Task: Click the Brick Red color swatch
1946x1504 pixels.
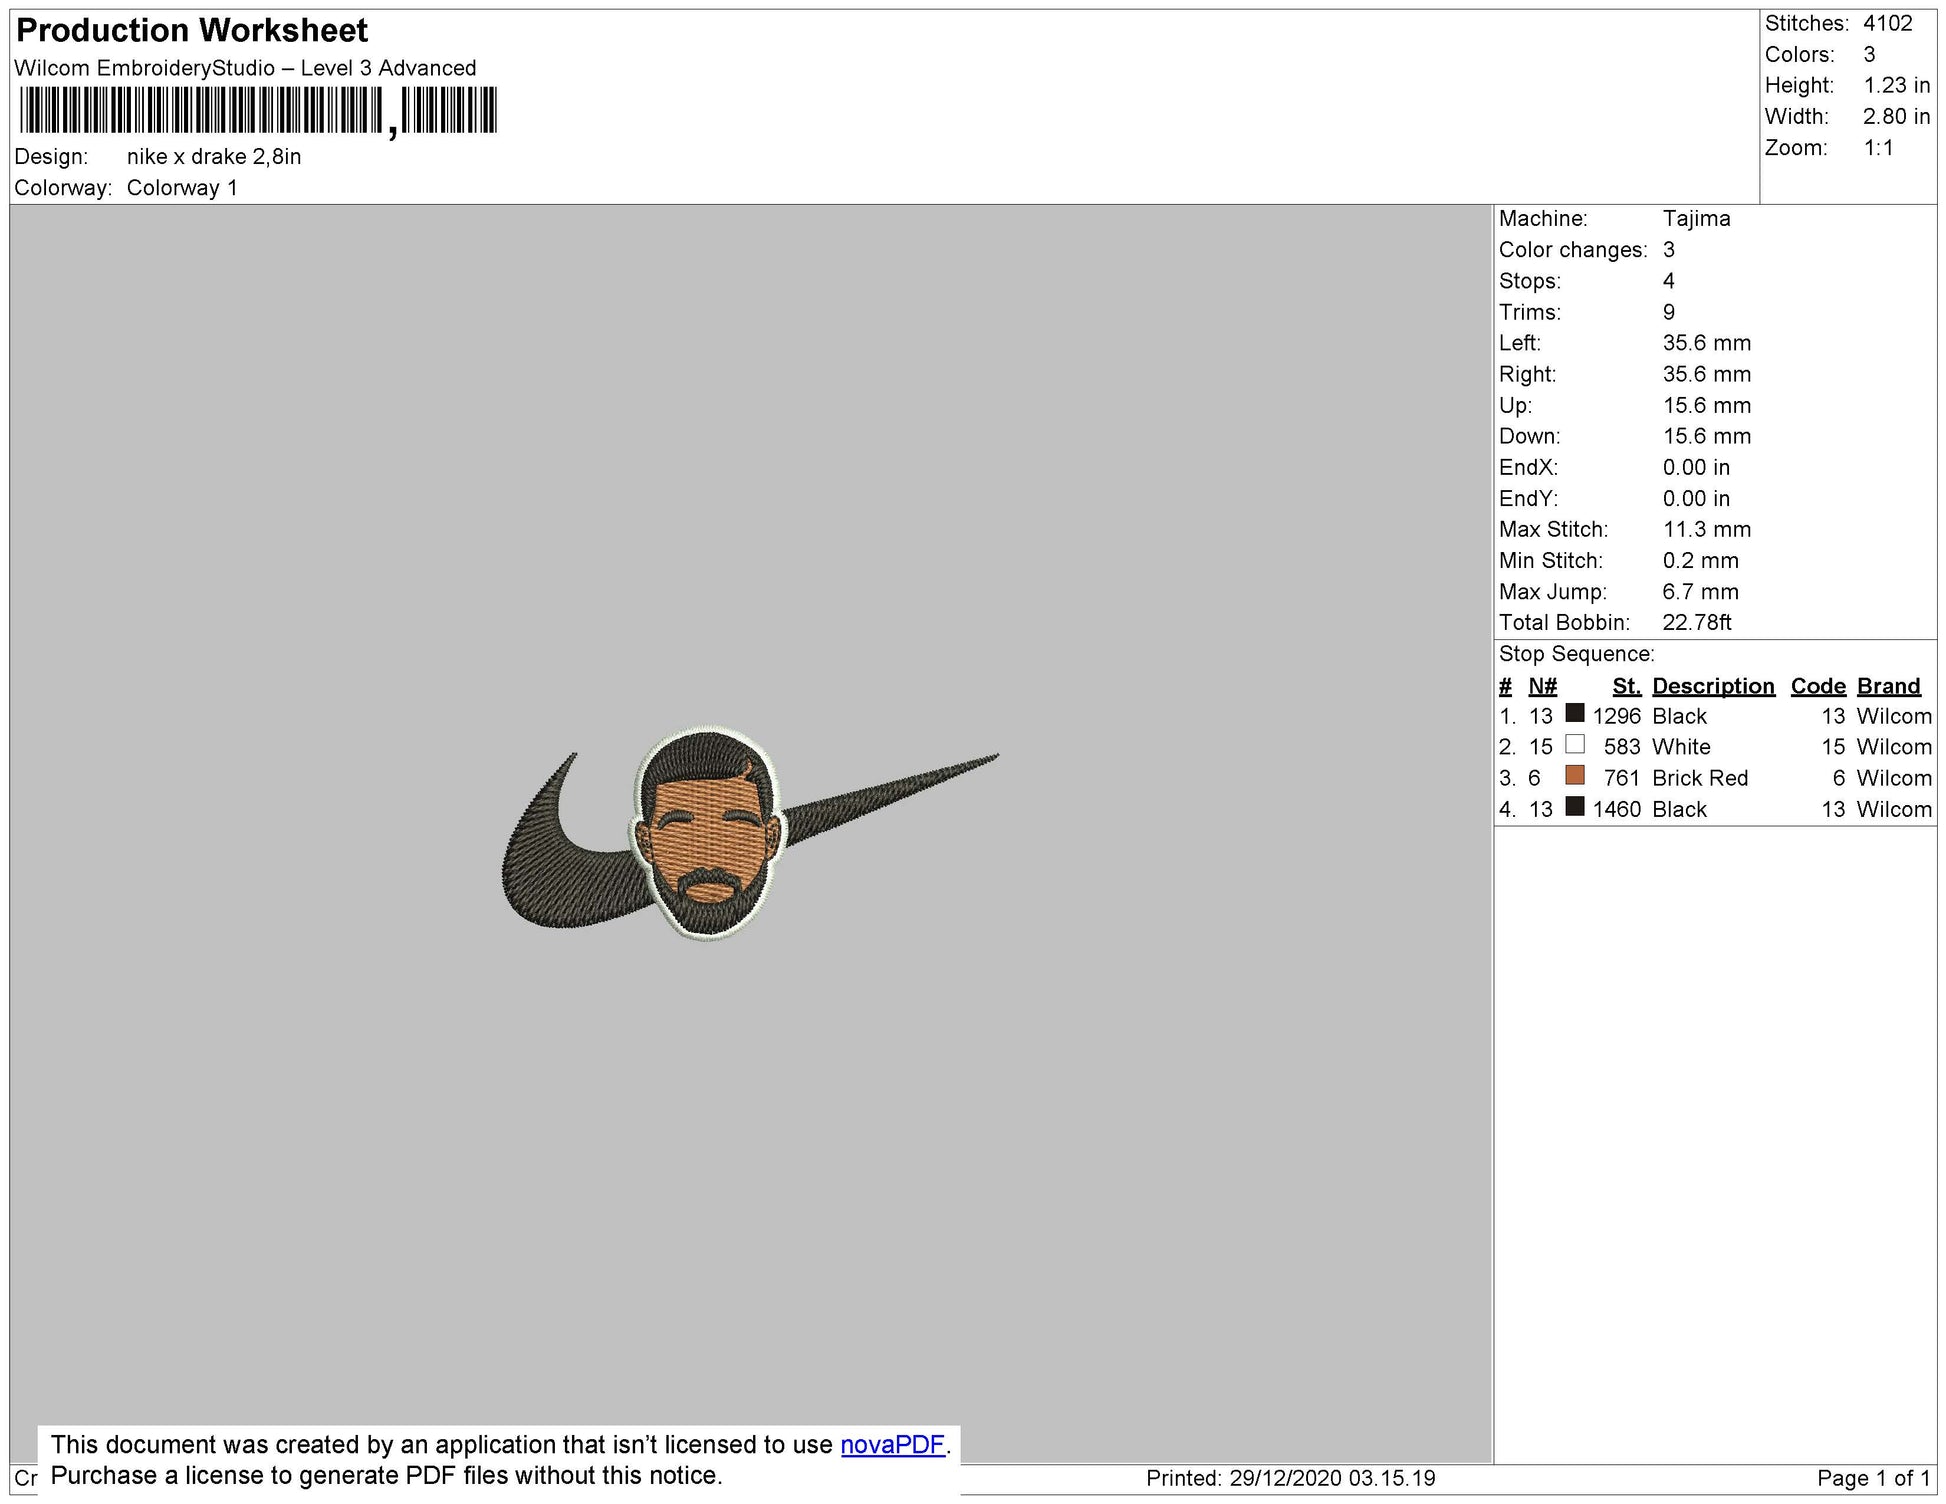Action: 1575,775
